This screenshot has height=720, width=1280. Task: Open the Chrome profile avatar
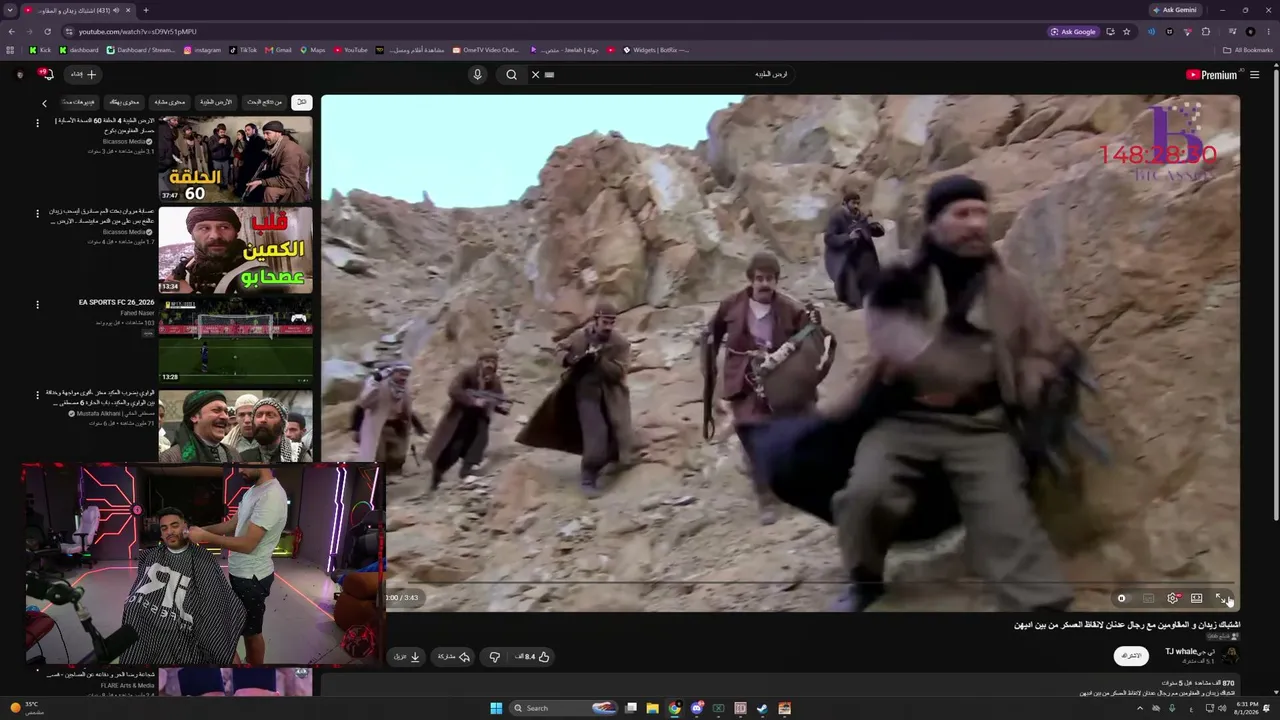[x=1250, y=32]
